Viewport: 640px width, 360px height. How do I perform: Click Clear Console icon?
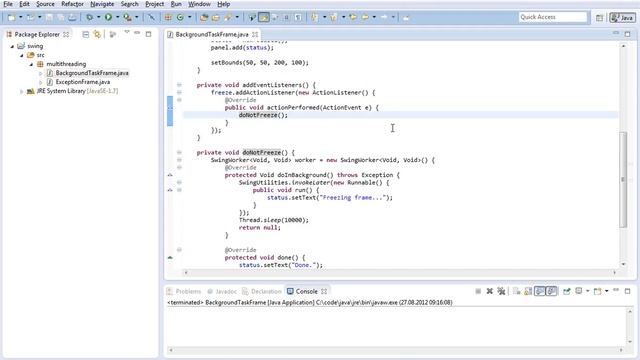[x=516, y=291]
